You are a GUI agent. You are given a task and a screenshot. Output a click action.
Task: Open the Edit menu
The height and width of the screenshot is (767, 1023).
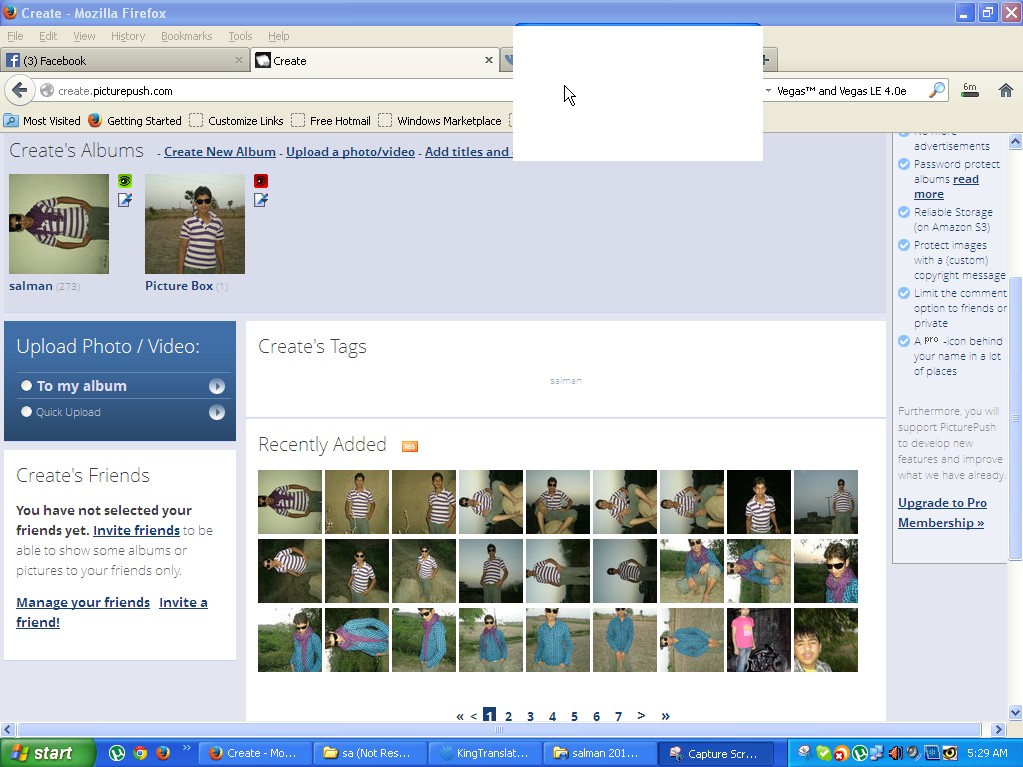pos(48,36)
